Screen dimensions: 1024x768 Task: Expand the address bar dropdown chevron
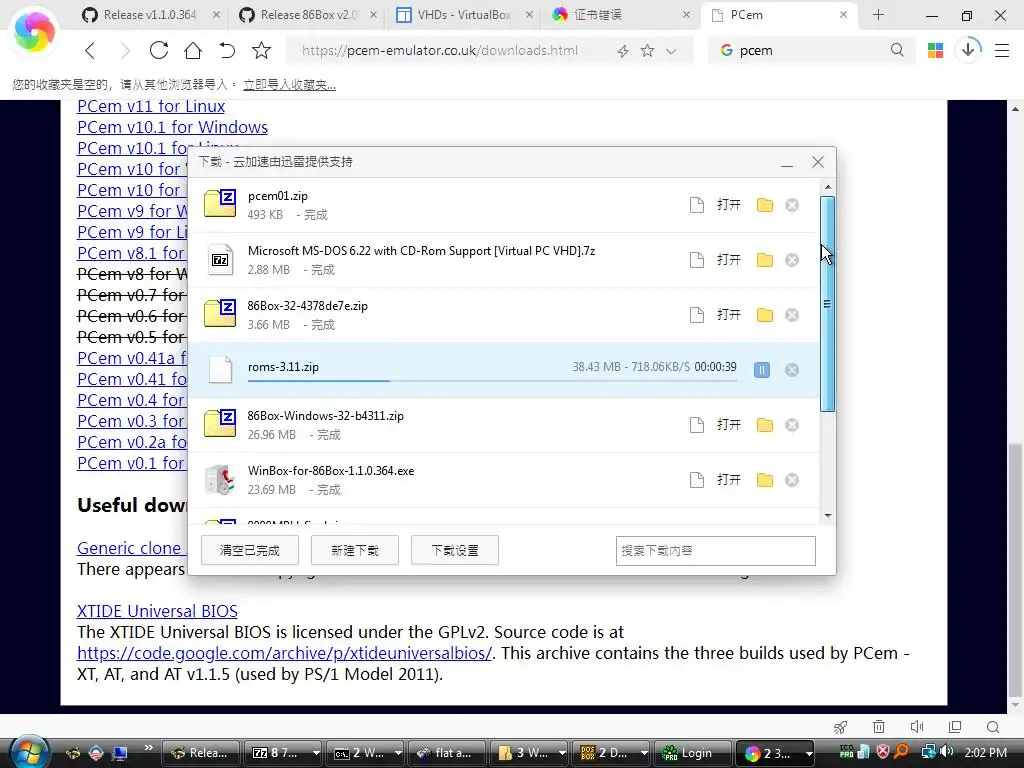671,51
